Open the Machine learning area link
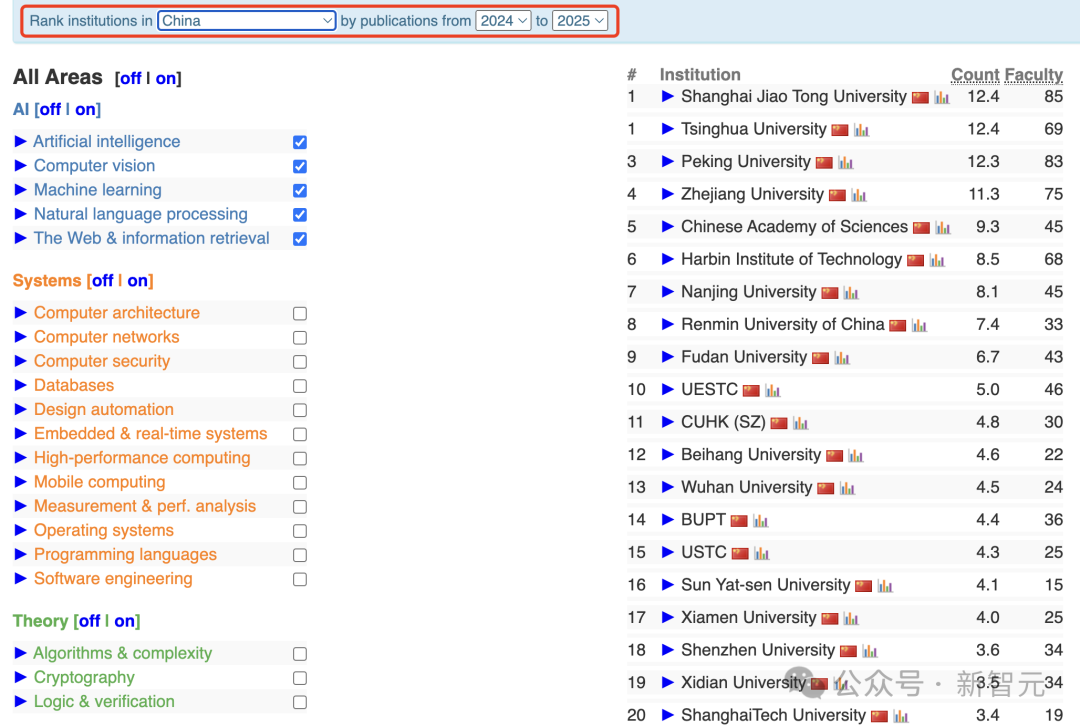 98,190
